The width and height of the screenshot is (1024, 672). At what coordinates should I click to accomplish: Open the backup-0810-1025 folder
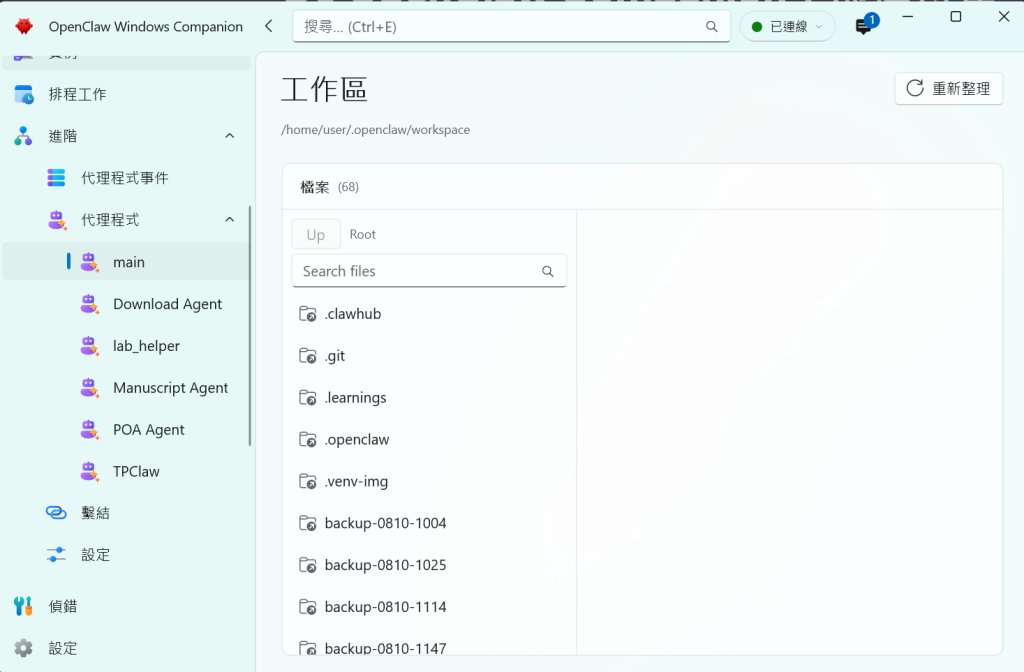tap(429, 565)
